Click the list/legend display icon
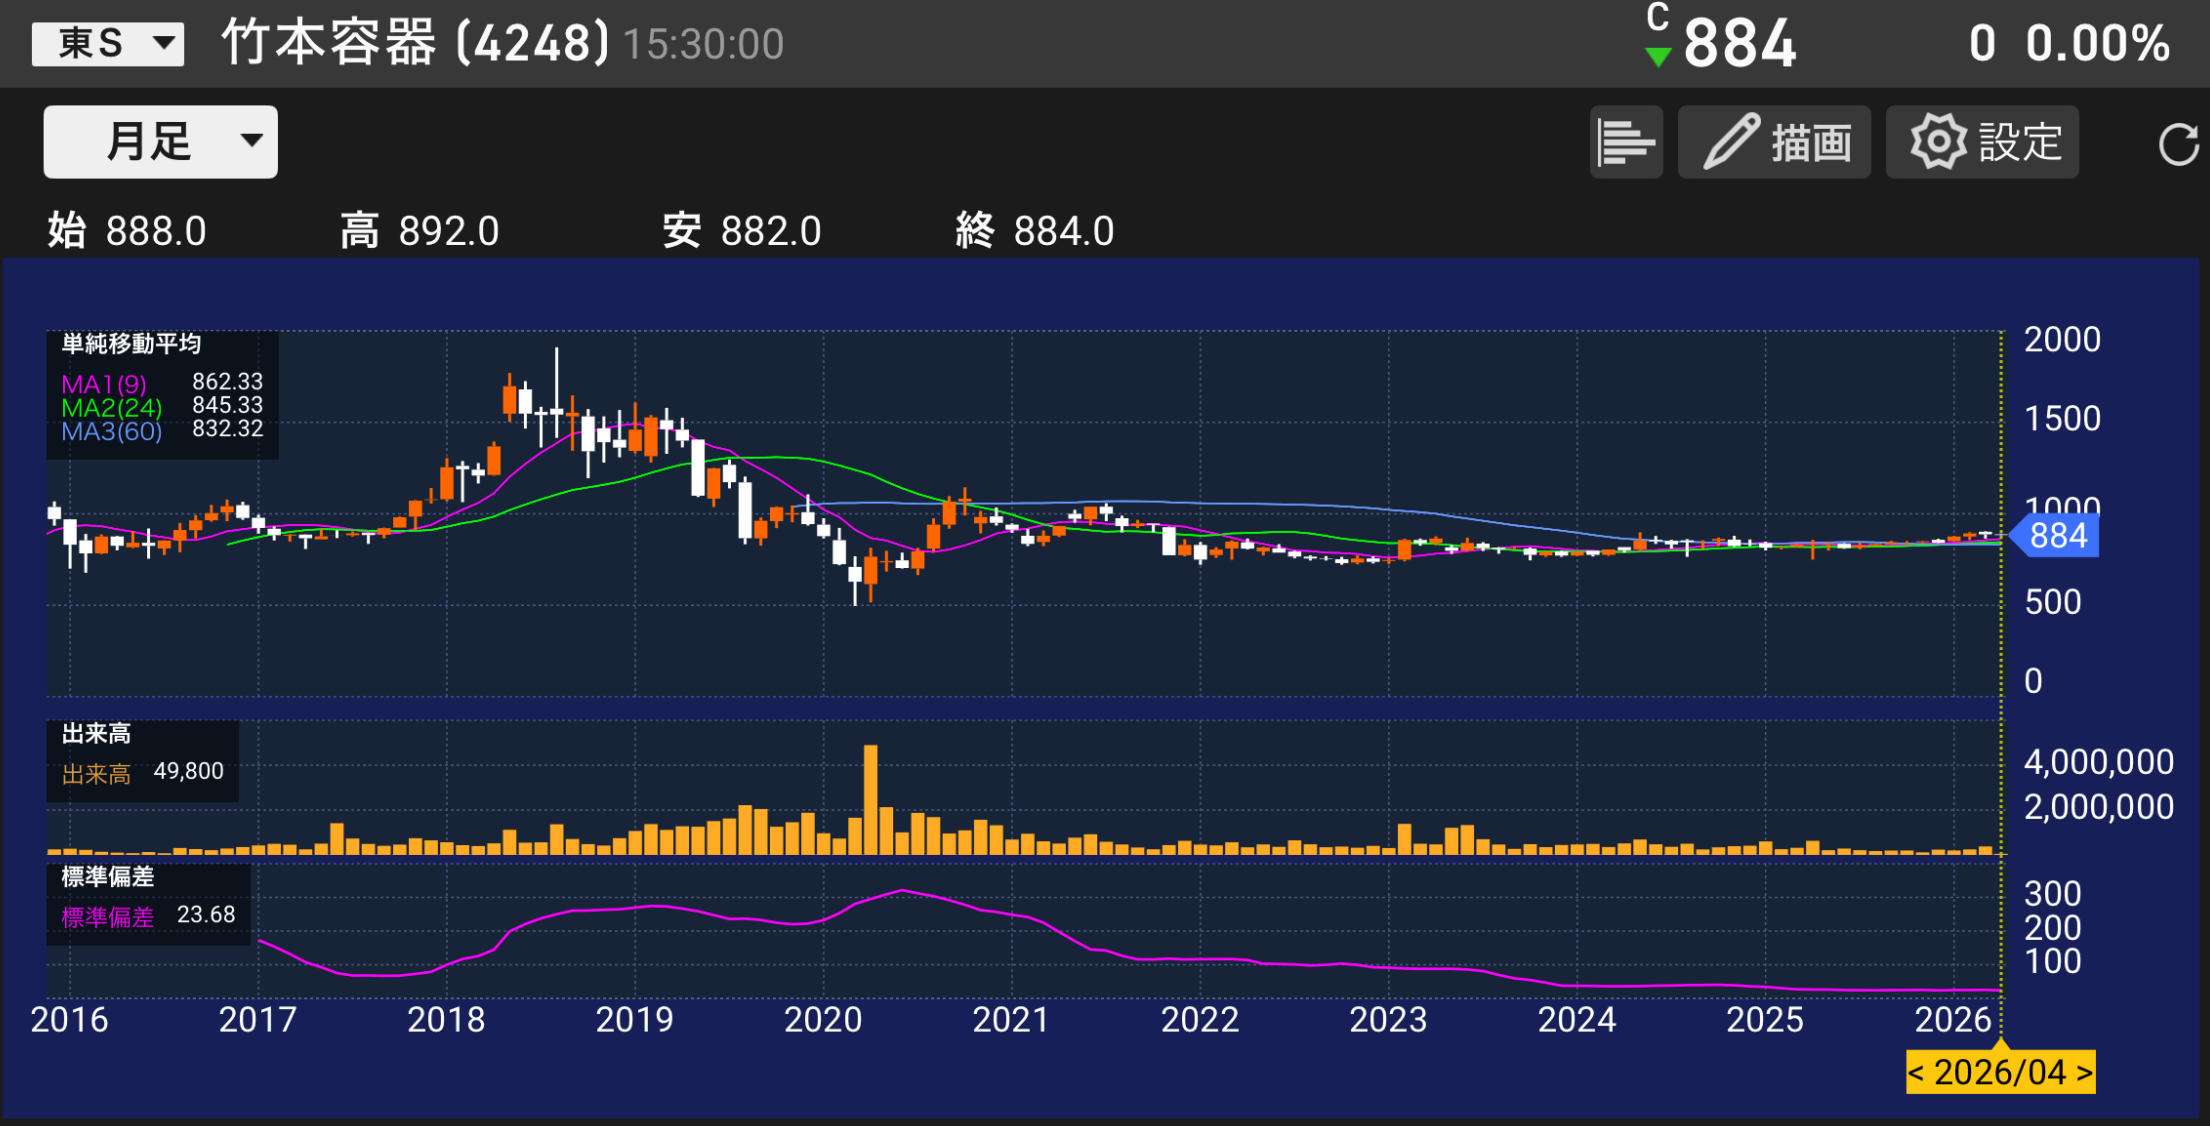The image size is (2210, 1126). tap(1626, 142)
